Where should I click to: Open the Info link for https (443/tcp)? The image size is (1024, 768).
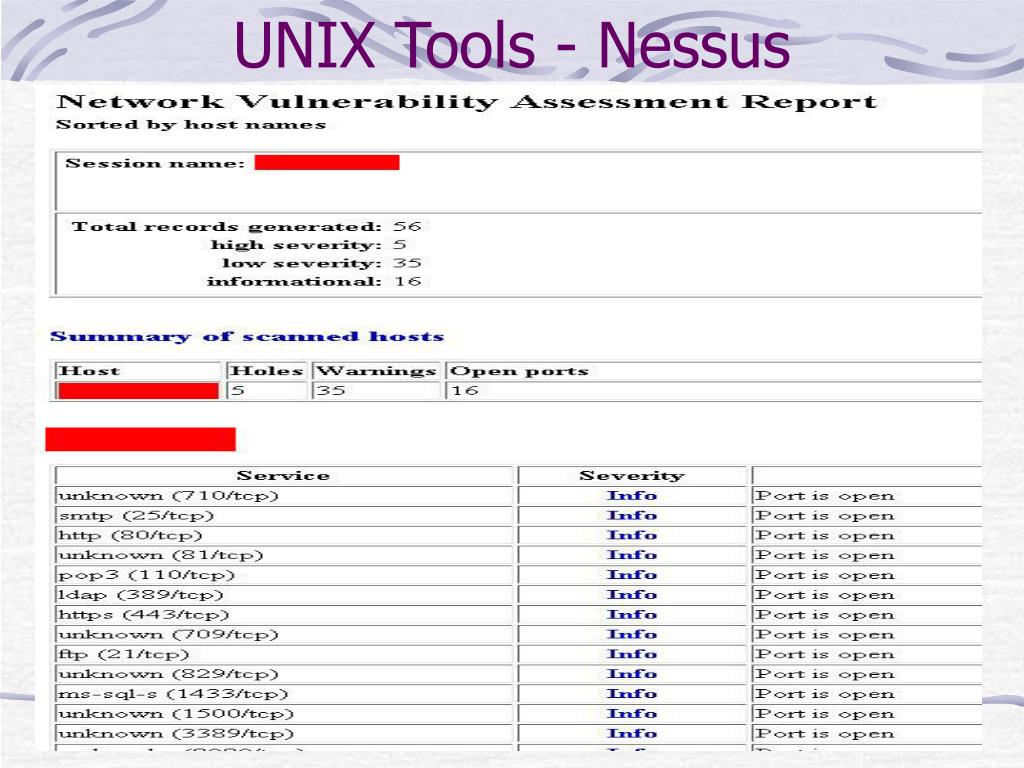[632, 615]
